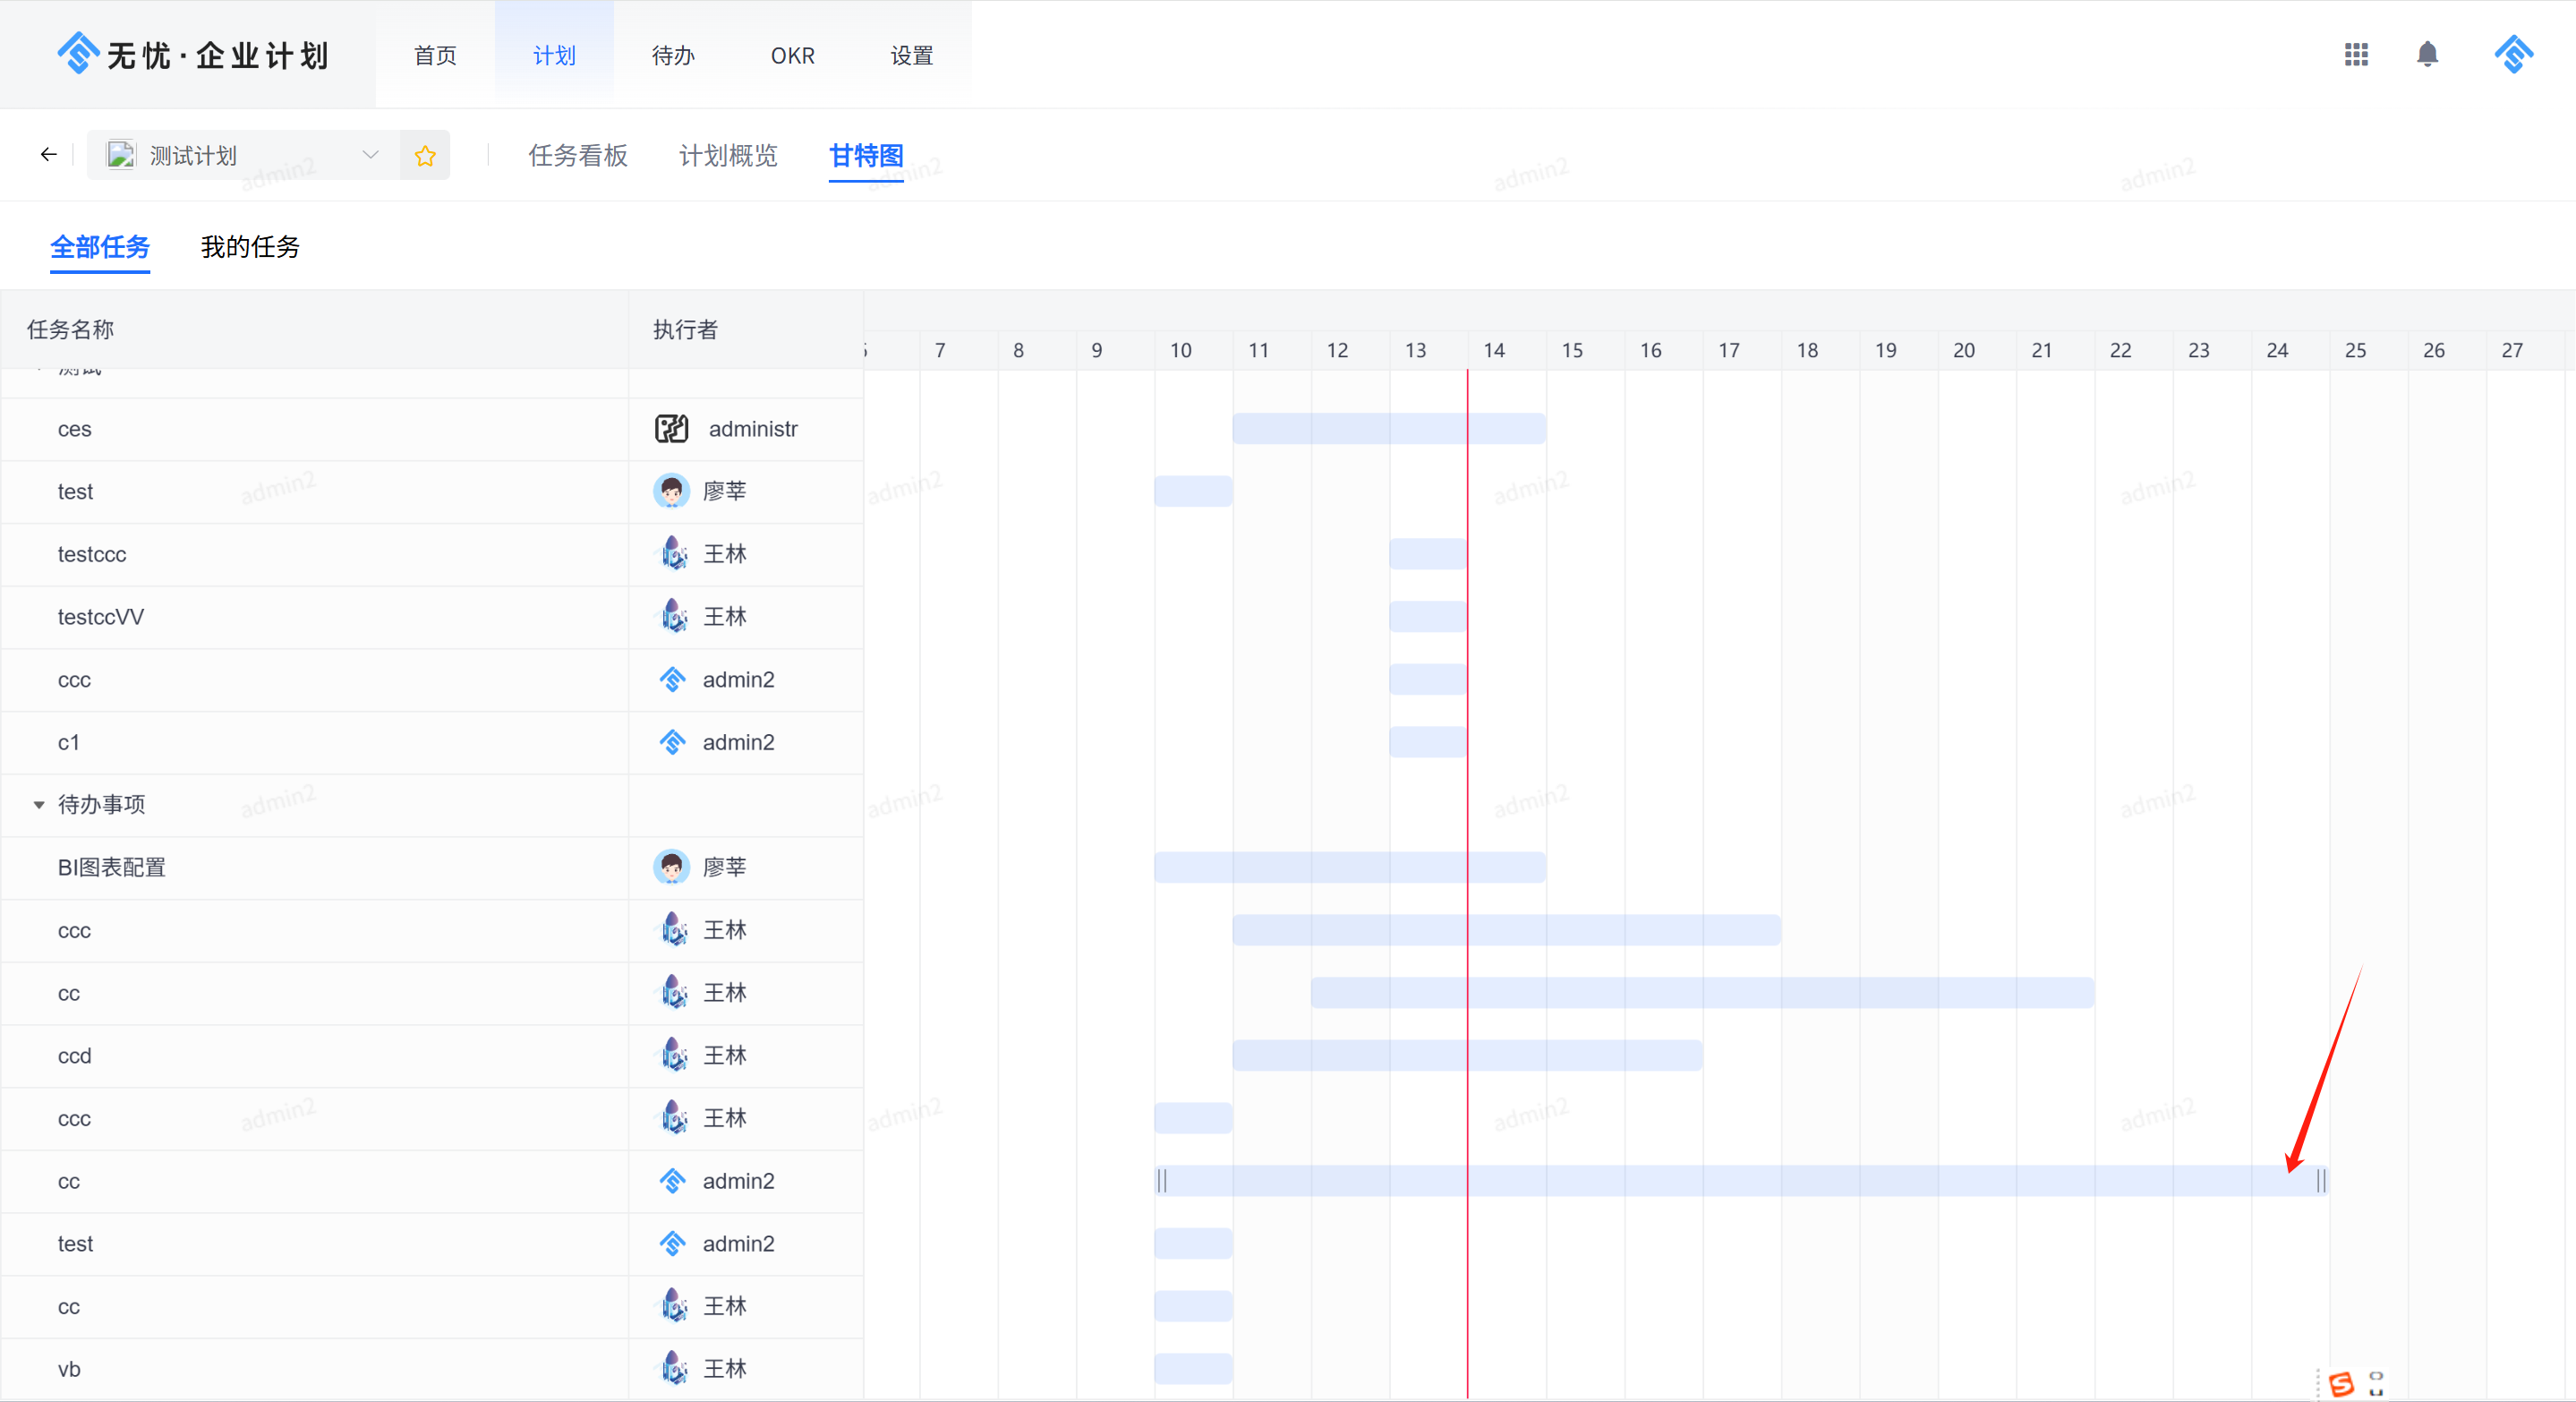Switch to 我的任务 tab

tap(250, 247)
